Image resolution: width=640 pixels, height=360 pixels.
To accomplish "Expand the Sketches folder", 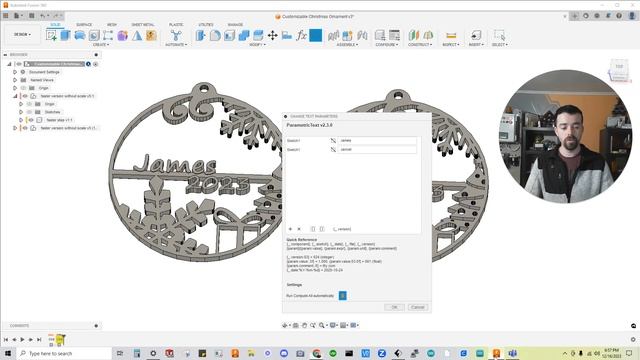I will tap(21, 112).
